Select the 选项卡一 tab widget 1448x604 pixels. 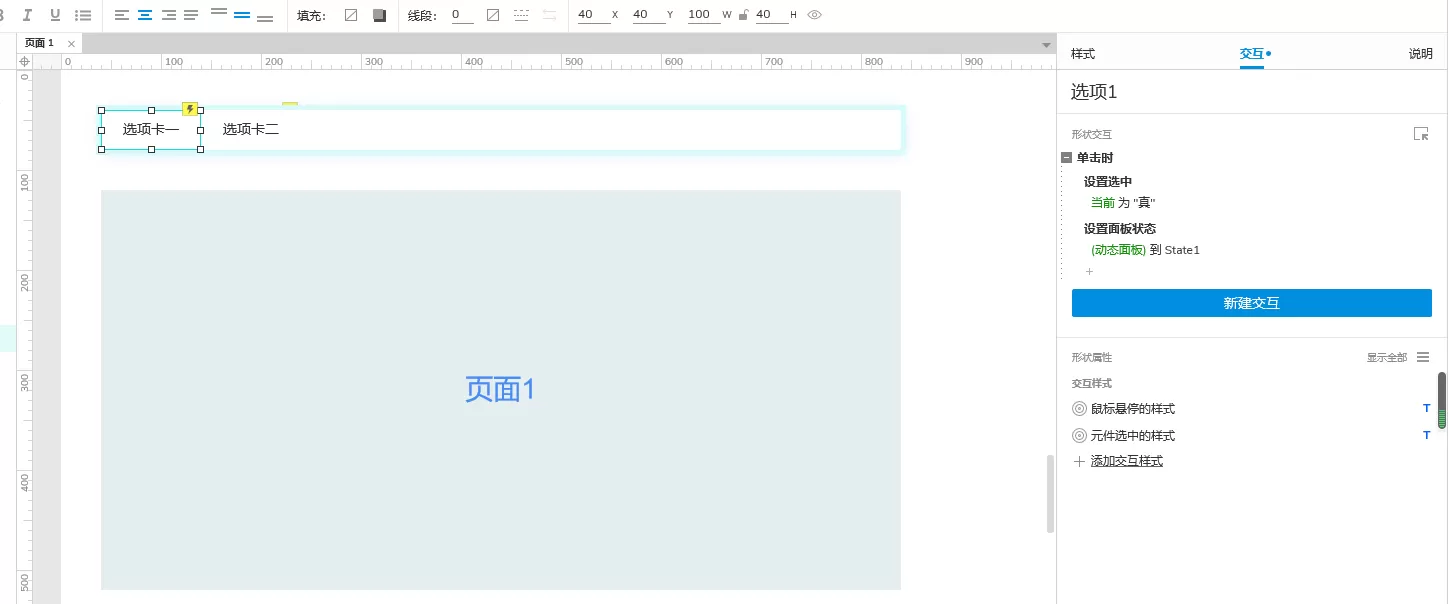(151, 129)
